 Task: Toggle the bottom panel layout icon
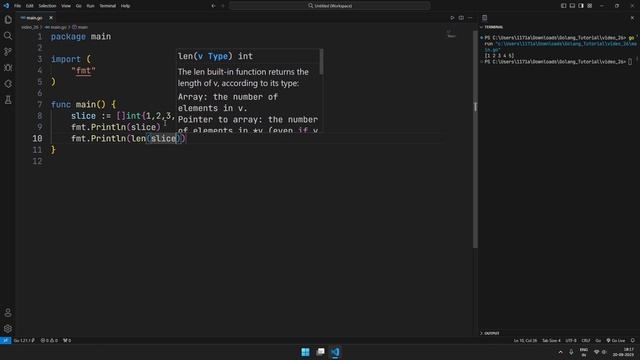572,6
